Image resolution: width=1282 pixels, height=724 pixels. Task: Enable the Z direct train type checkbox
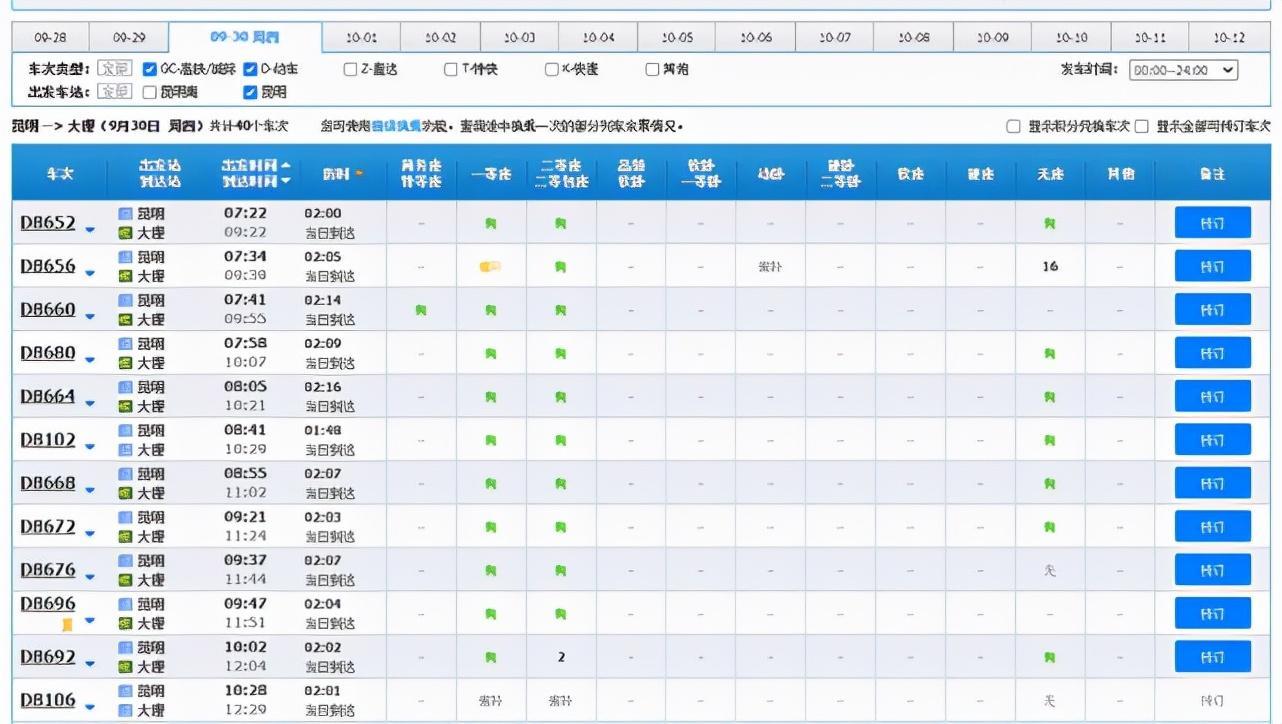tap(350, 70)
